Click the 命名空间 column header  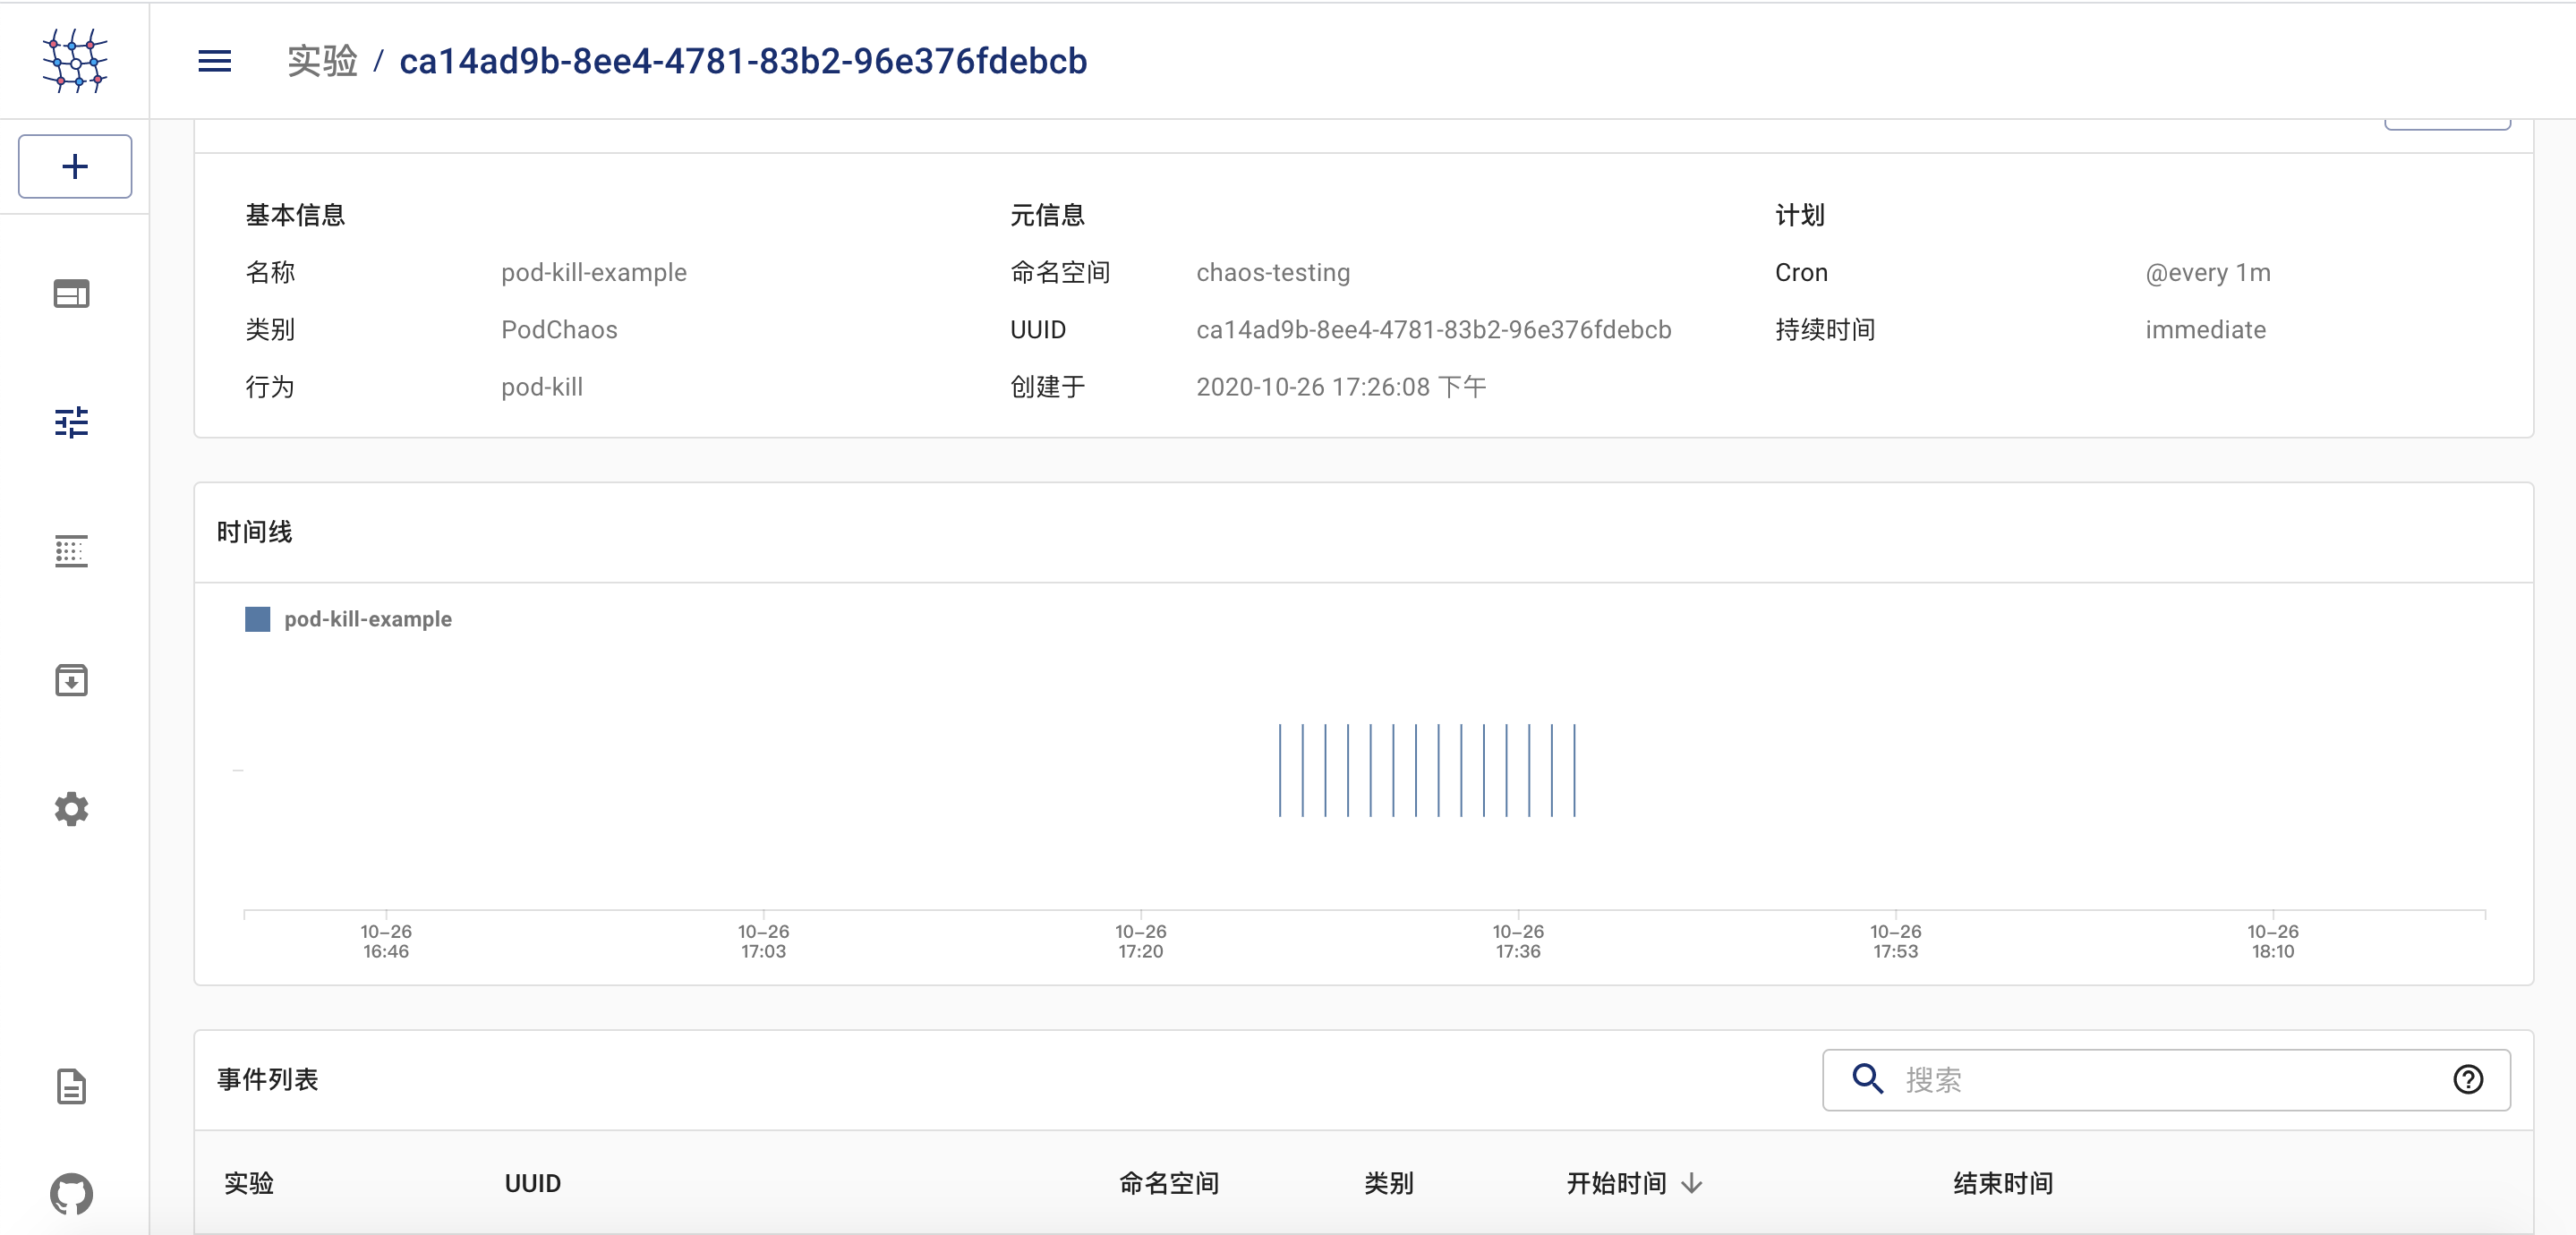pos(1168,1184)
